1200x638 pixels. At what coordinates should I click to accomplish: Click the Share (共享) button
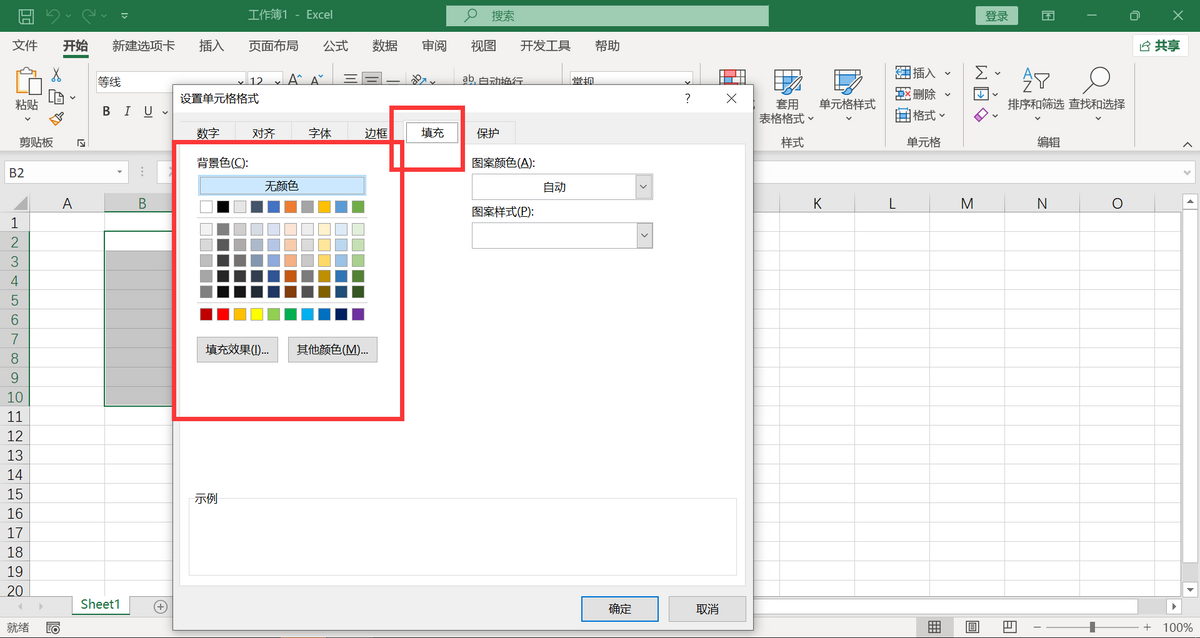click(1160, 46)
